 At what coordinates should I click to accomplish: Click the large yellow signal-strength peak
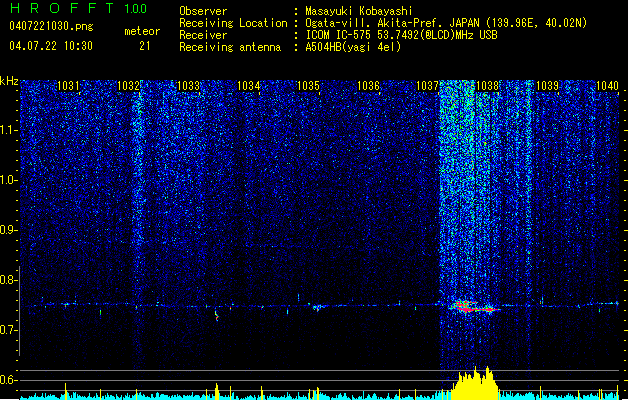point(476,384)
